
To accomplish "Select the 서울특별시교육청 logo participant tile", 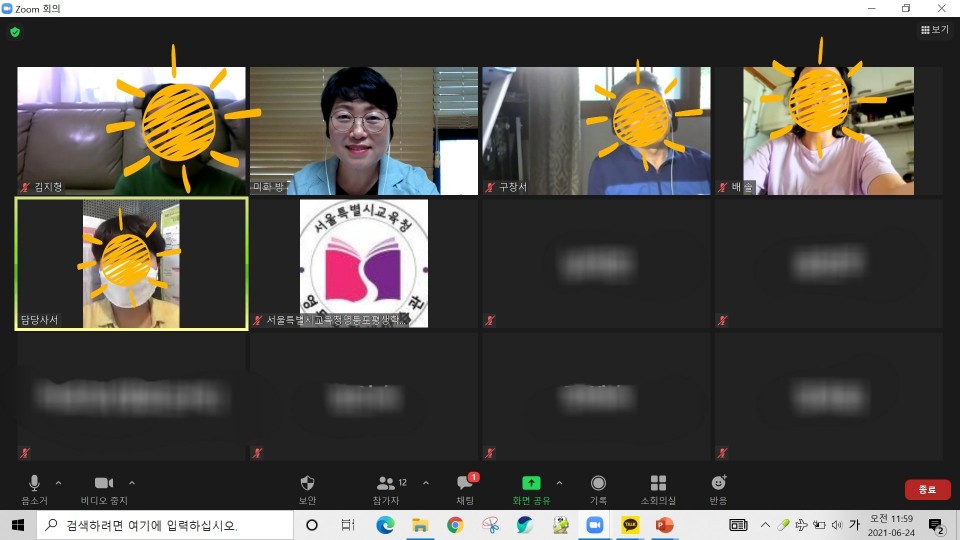I will [x=364, y=264].
